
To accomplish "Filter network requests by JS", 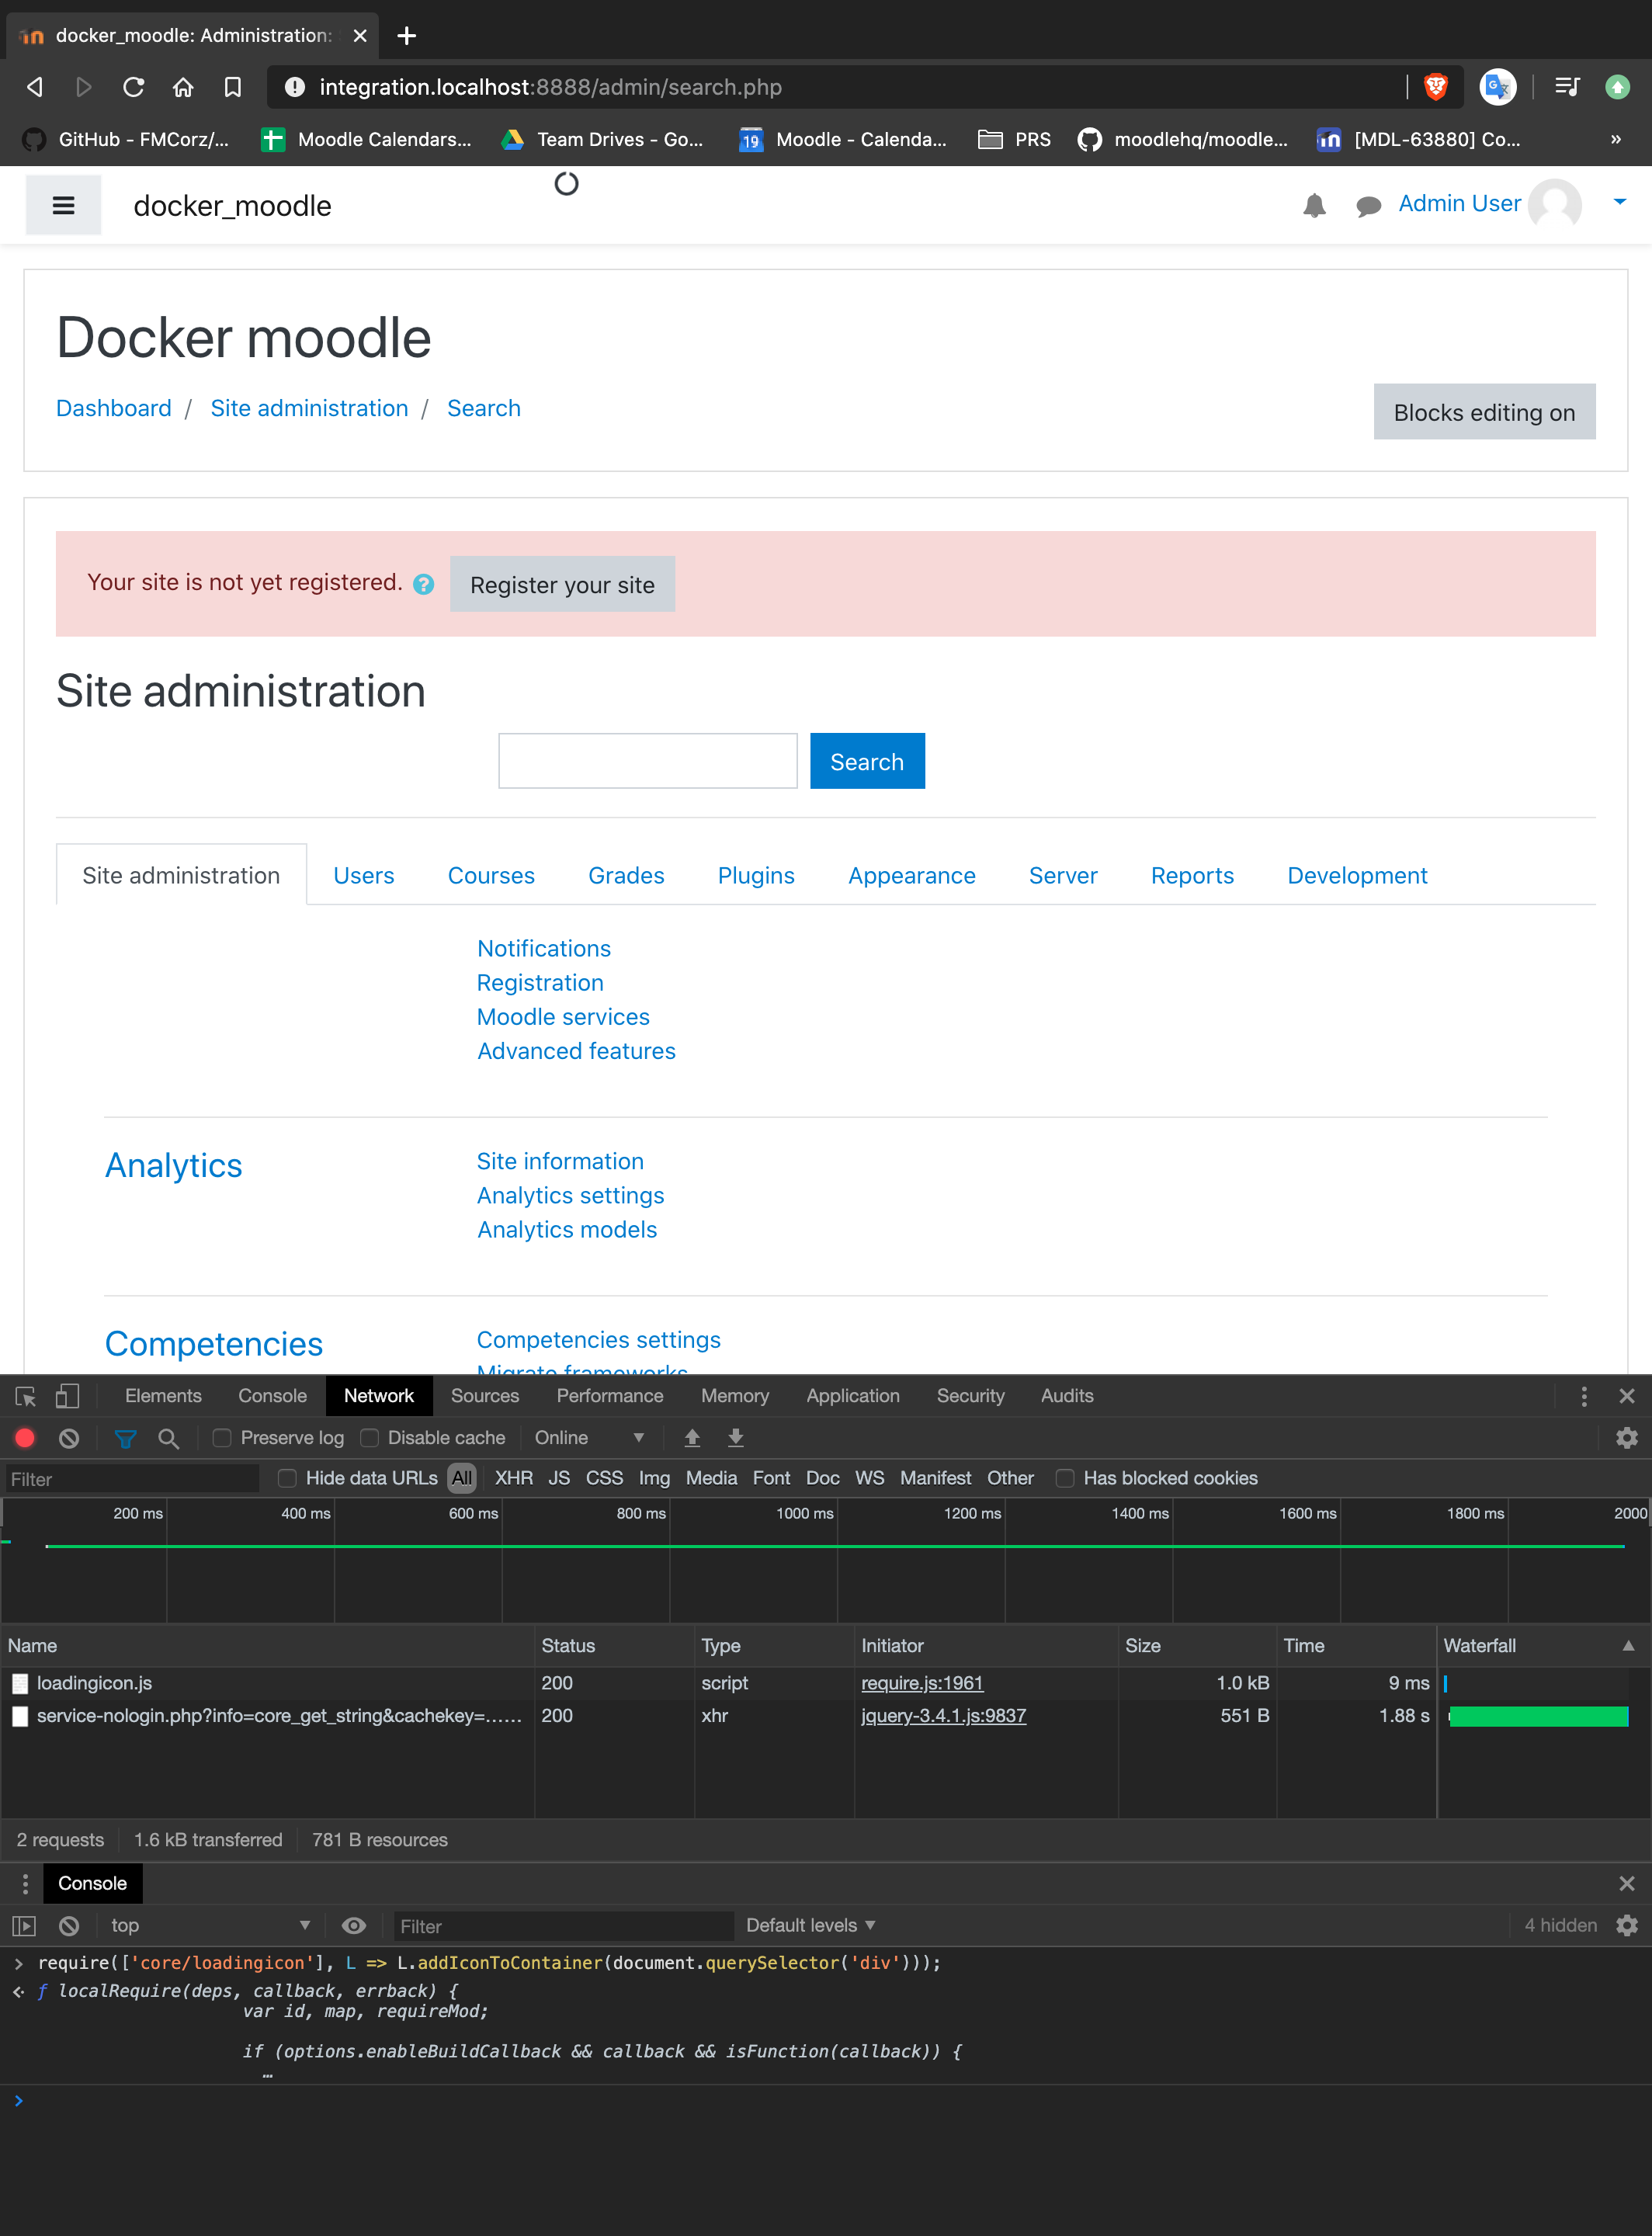I will (x=559, y=1478).
